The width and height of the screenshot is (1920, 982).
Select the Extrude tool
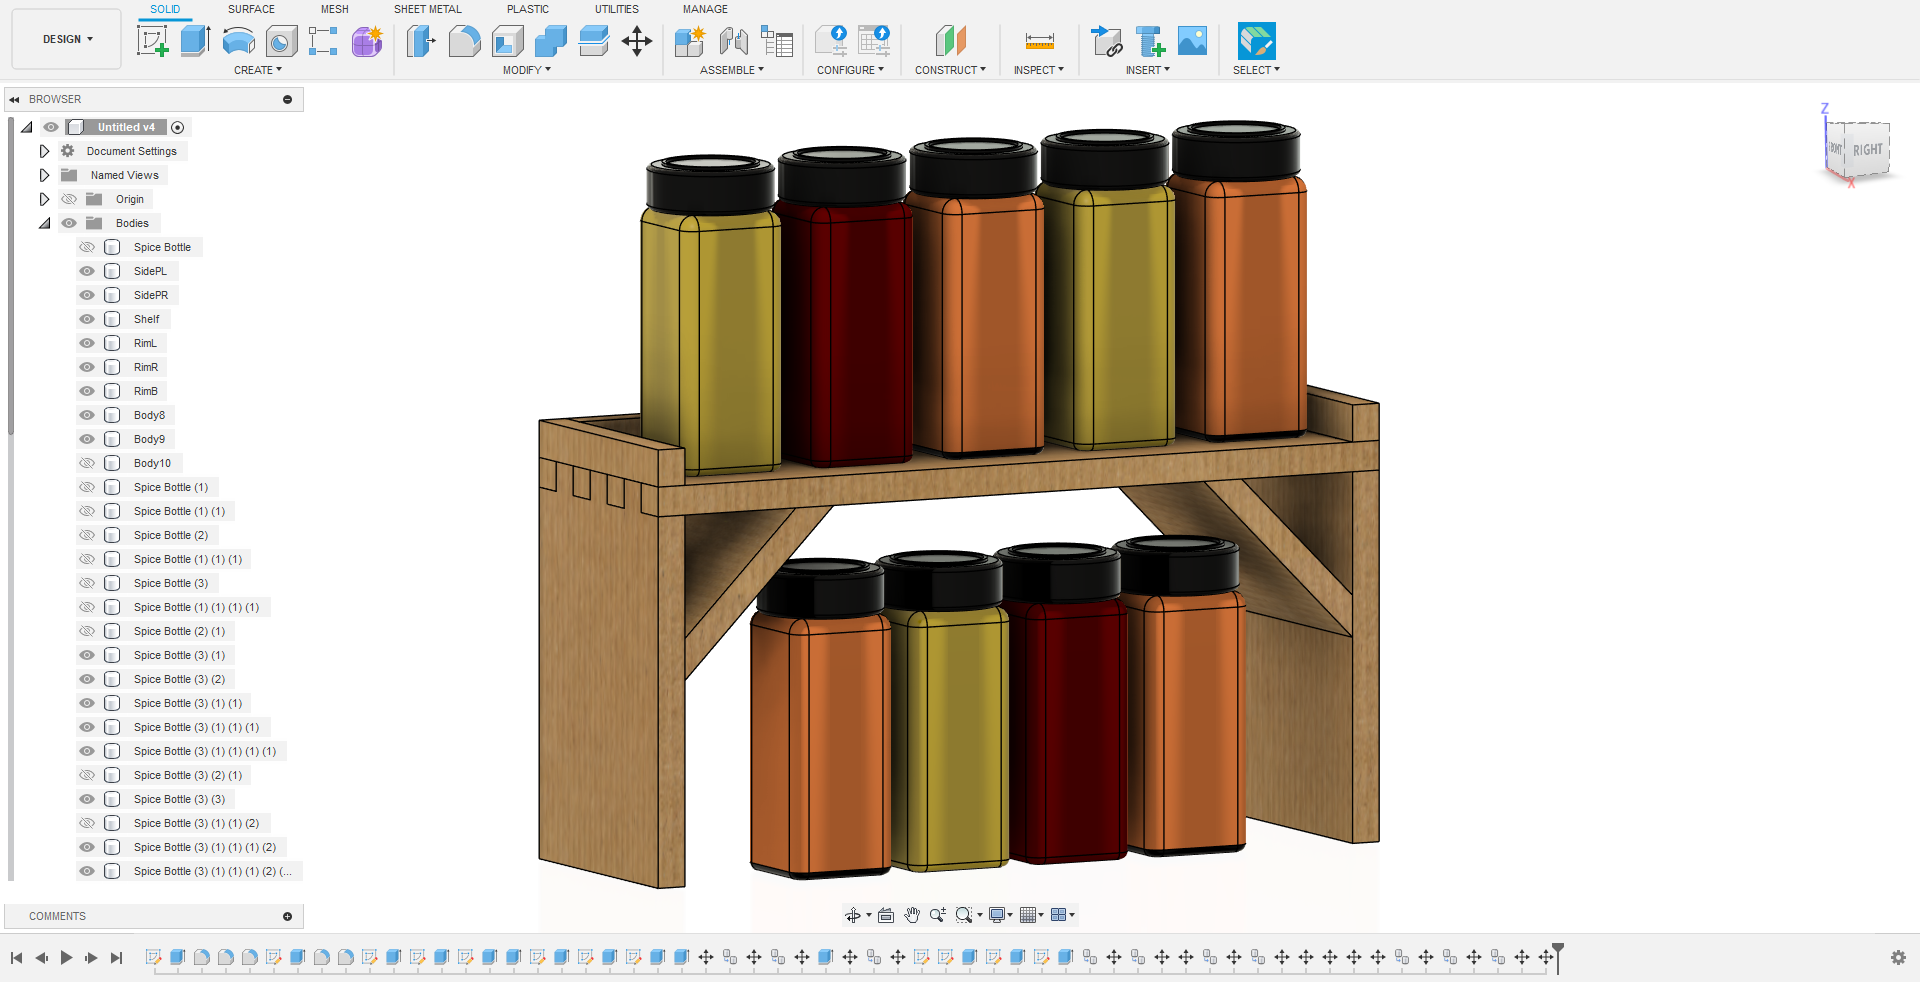pos(195,41)
